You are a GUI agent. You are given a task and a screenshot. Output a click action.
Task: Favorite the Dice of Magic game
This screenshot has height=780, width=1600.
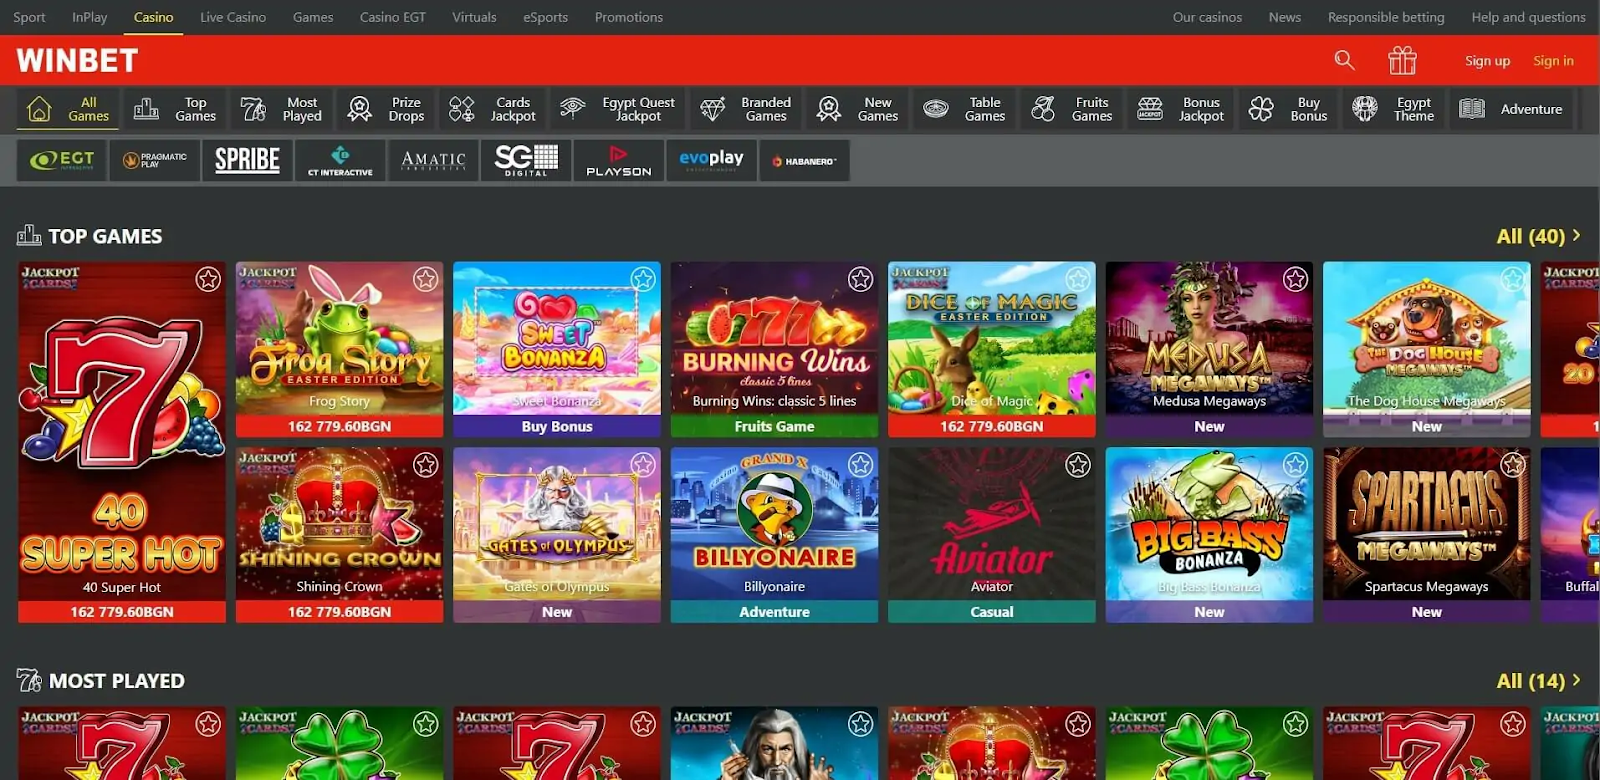point(1078,279)
